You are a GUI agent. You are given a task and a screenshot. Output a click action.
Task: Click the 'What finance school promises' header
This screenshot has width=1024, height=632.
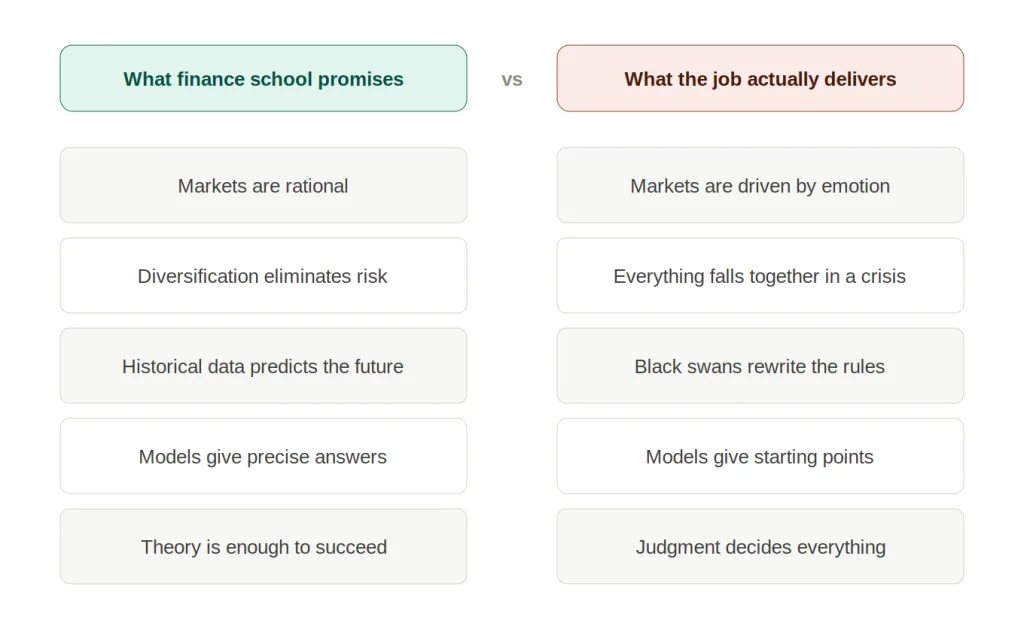(263, 78)
